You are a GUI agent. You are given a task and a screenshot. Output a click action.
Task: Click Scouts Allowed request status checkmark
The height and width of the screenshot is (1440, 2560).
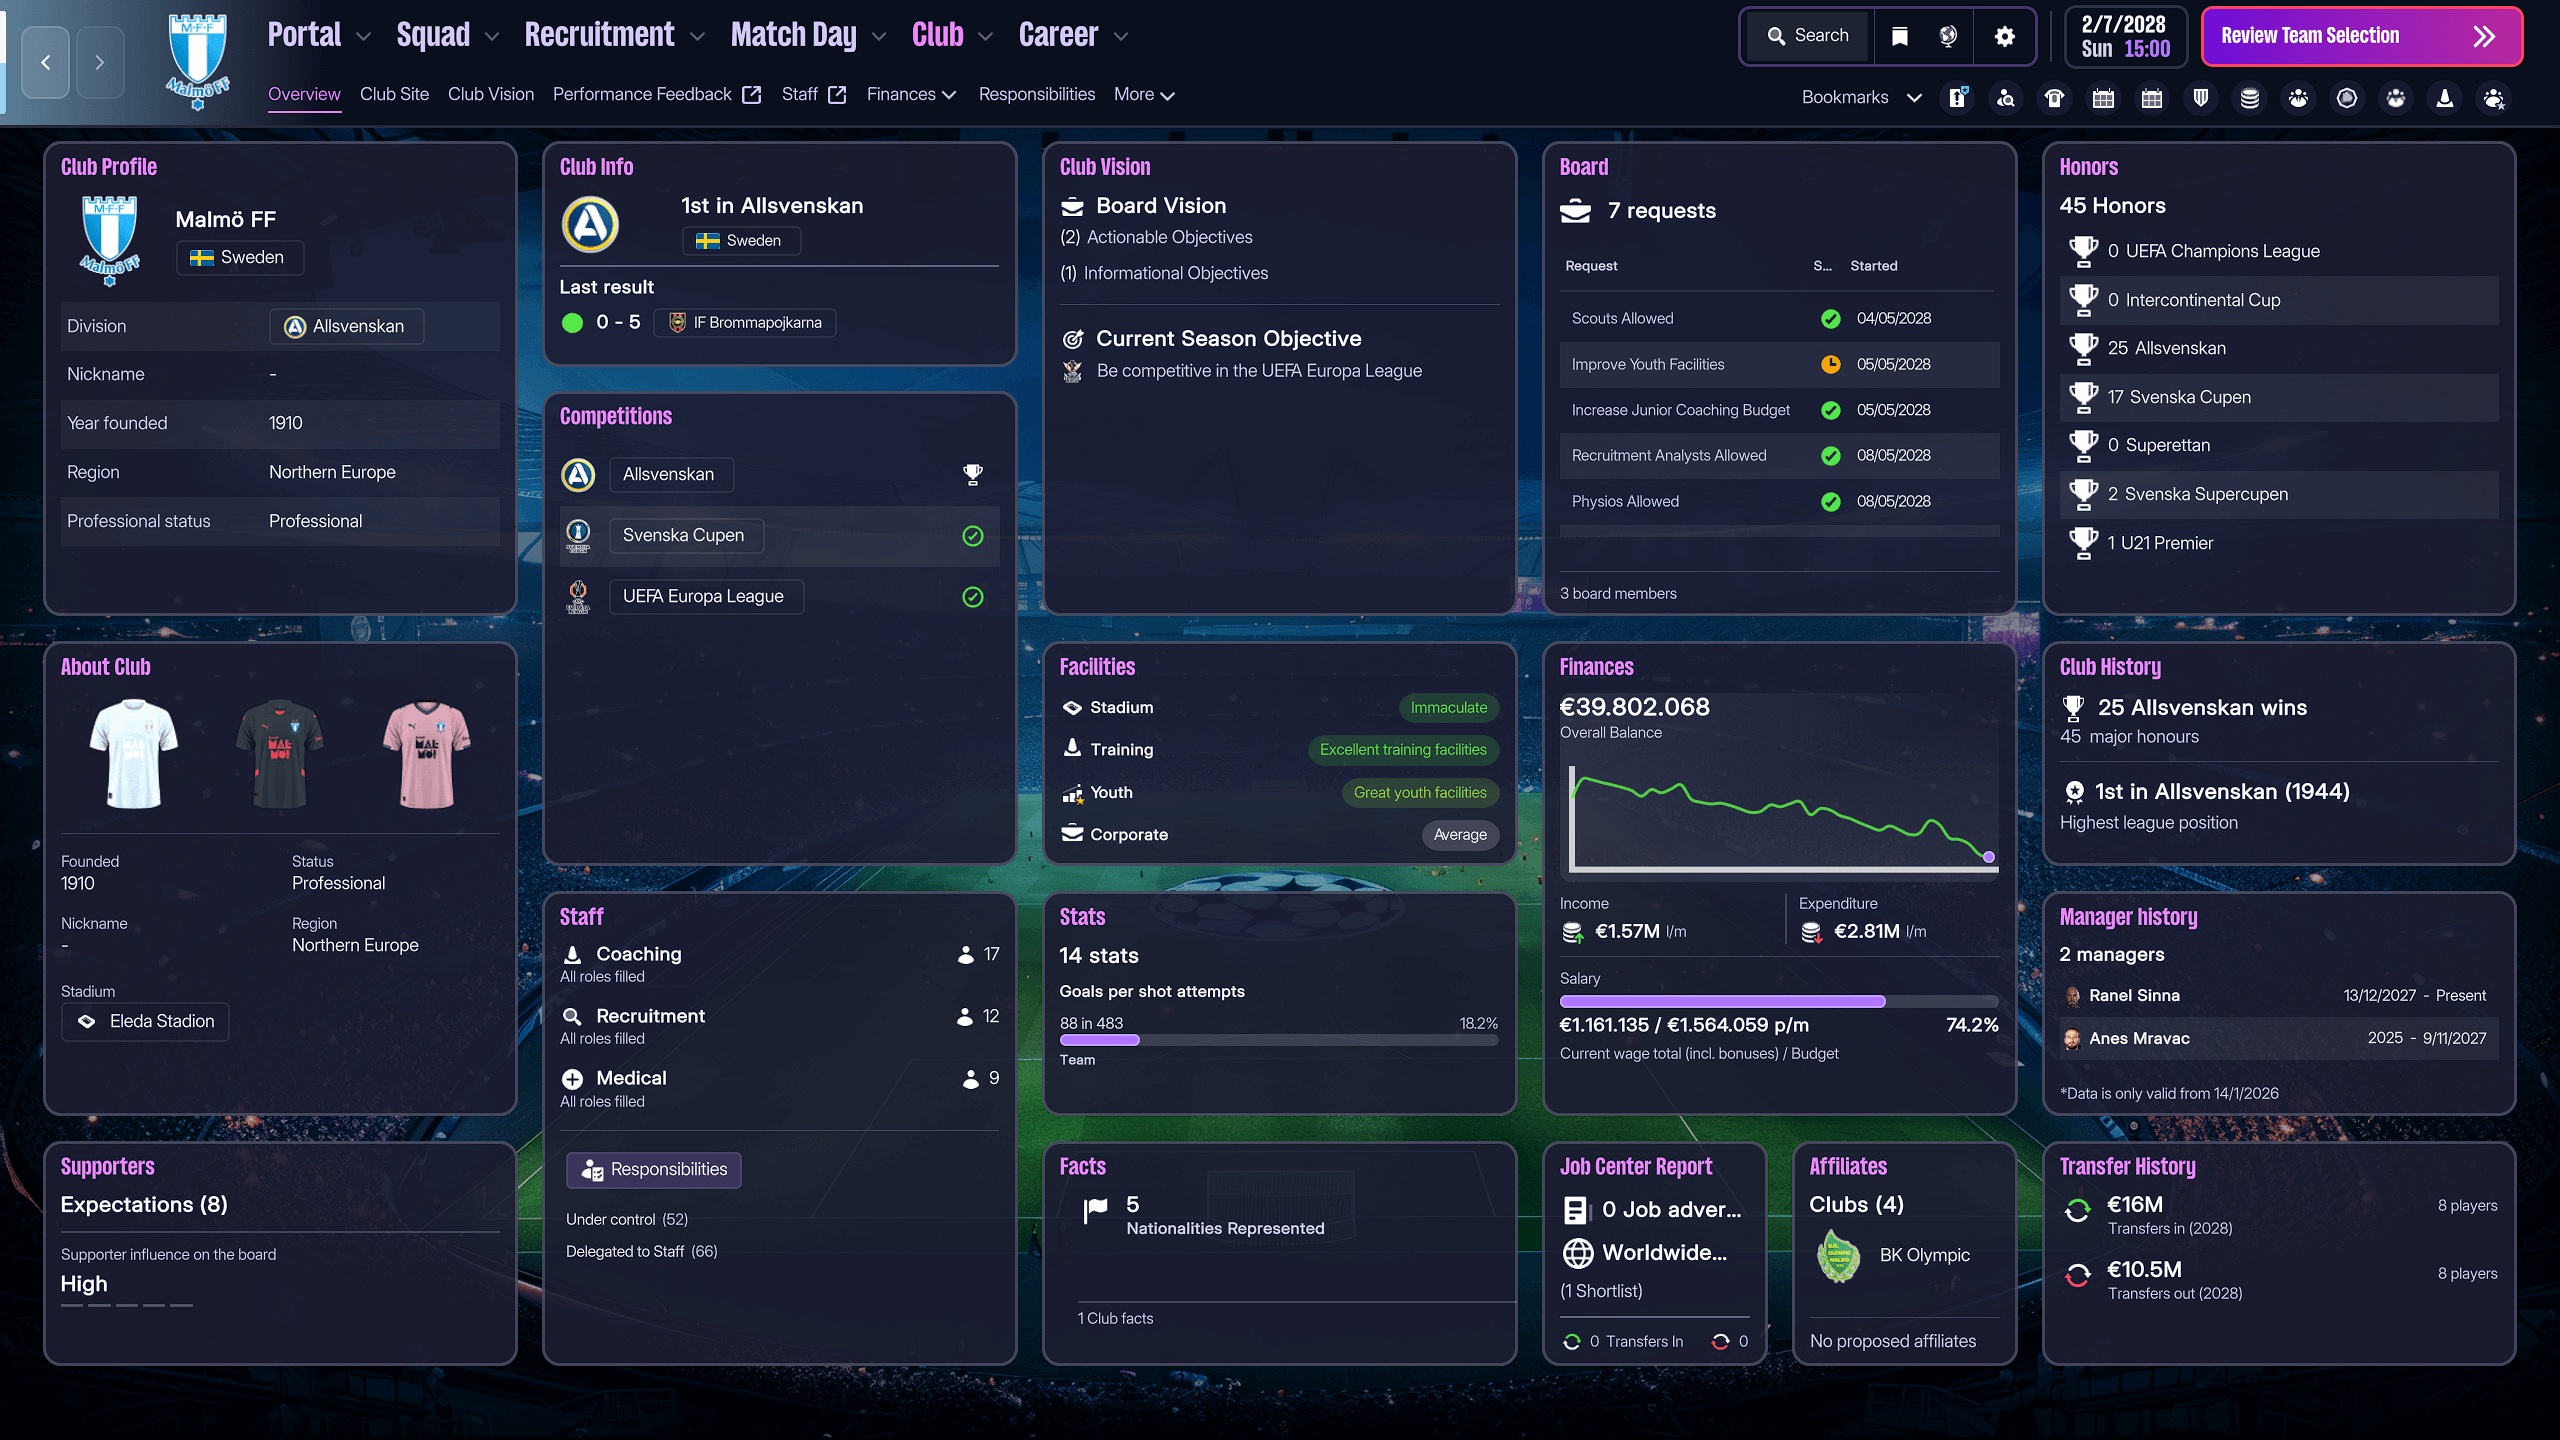pos(1830,319)
